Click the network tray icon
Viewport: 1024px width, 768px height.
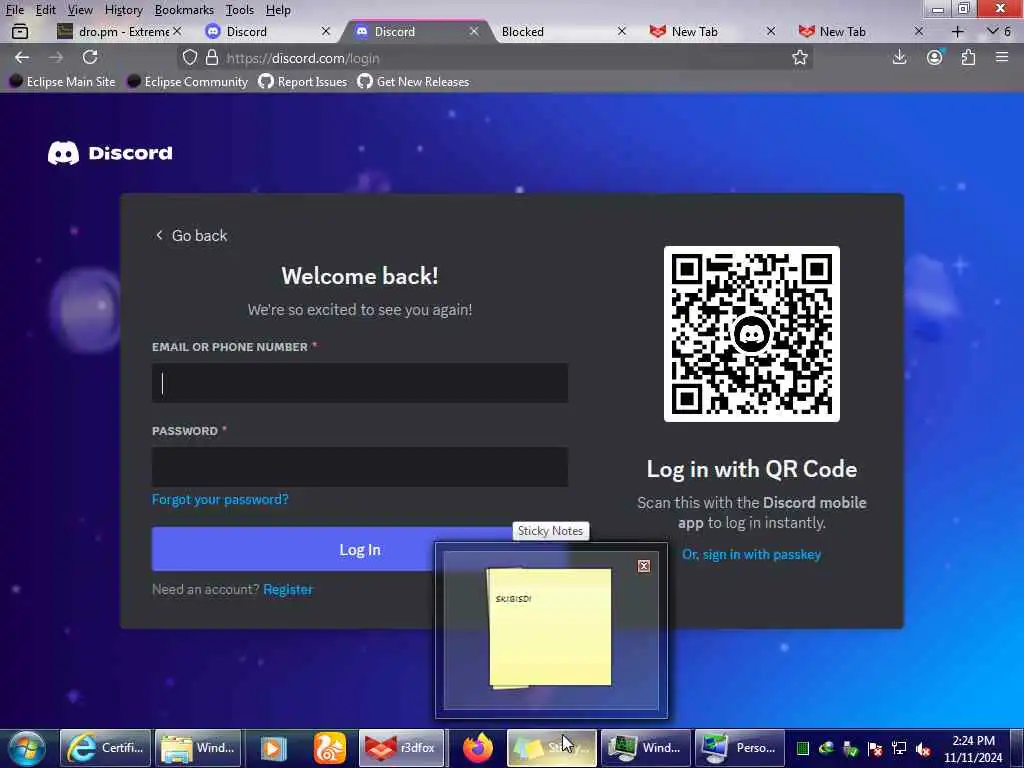pyautogui.click(x=899, y=748)
